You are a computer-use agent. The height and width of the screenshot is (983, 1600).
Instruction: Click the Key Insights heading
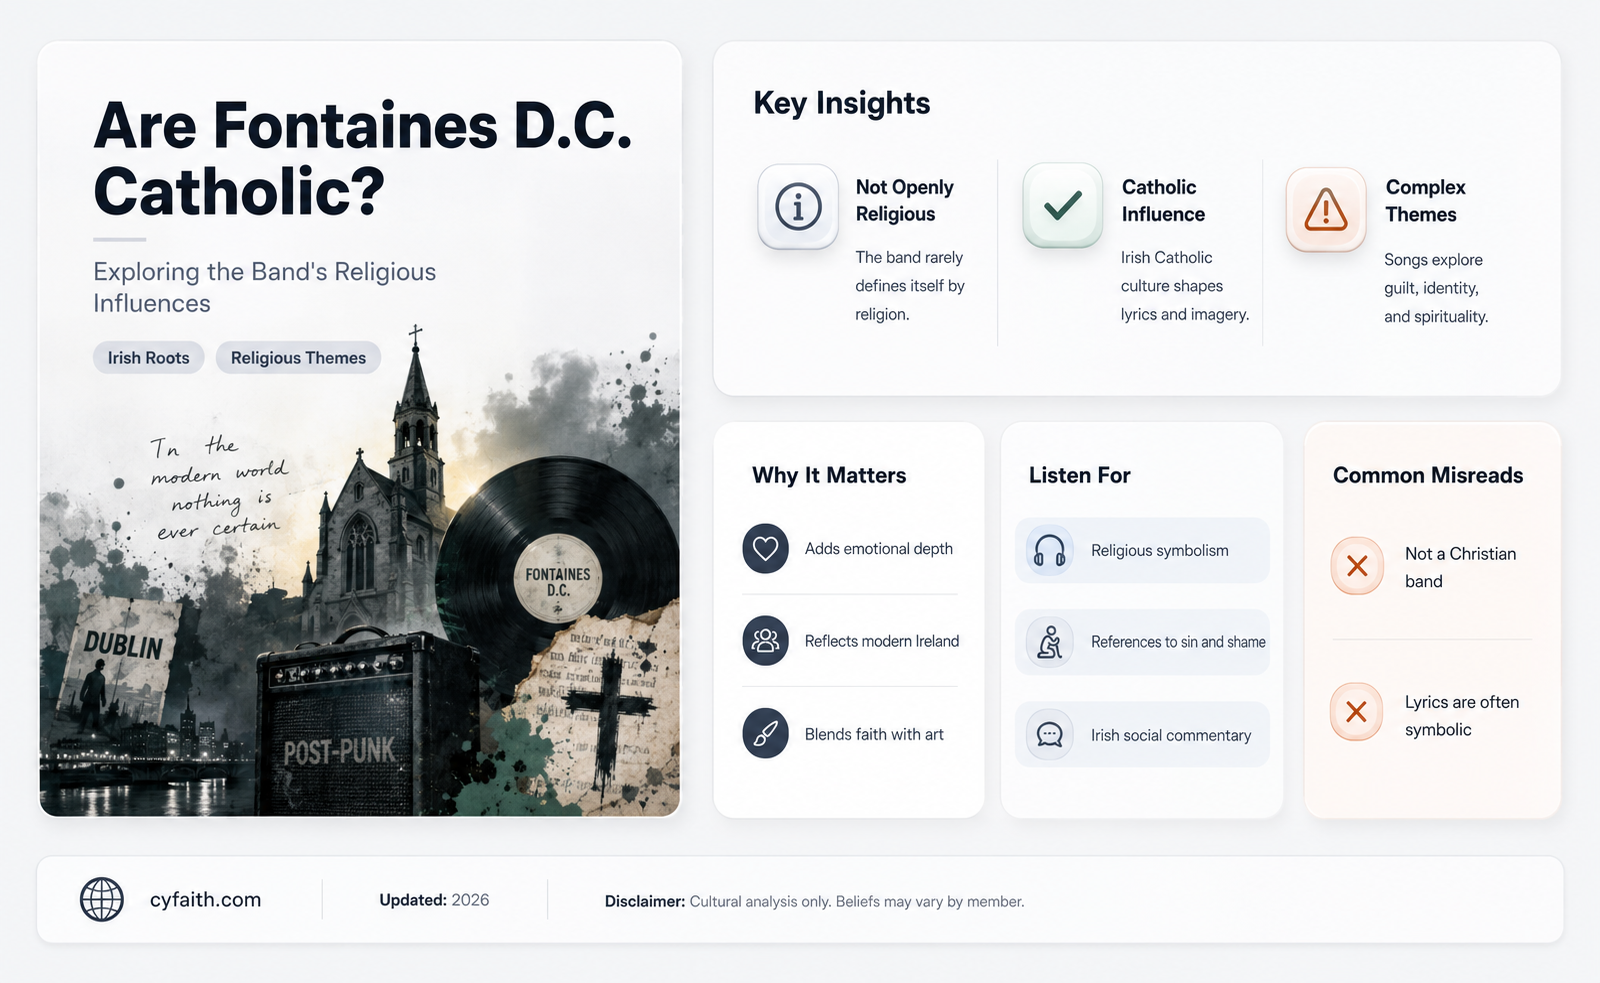tap(842, 103)
